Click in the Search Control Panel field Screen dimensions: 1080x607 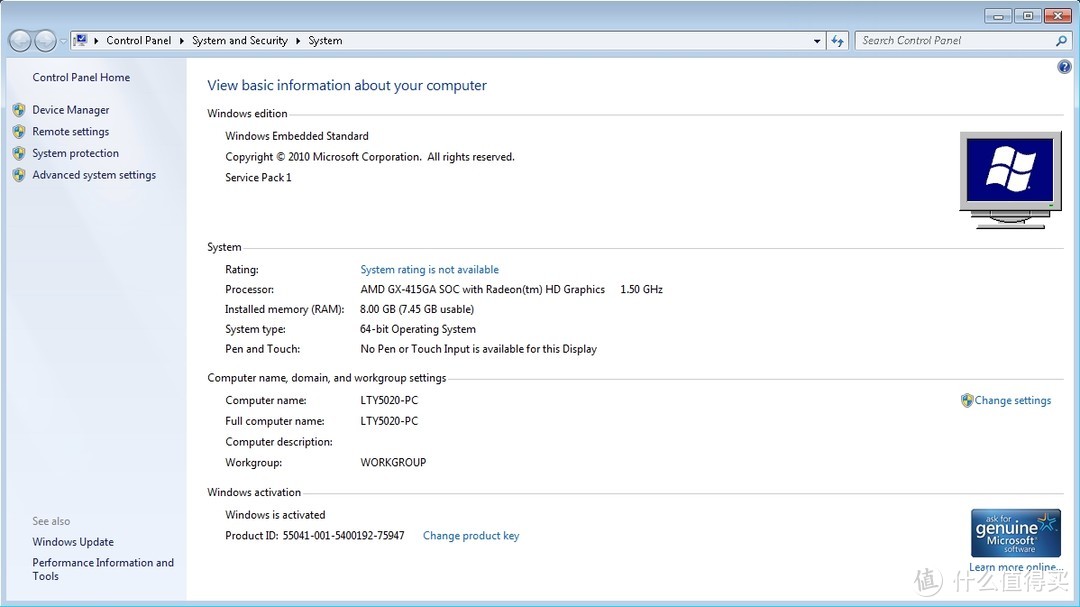coord(950,41)
